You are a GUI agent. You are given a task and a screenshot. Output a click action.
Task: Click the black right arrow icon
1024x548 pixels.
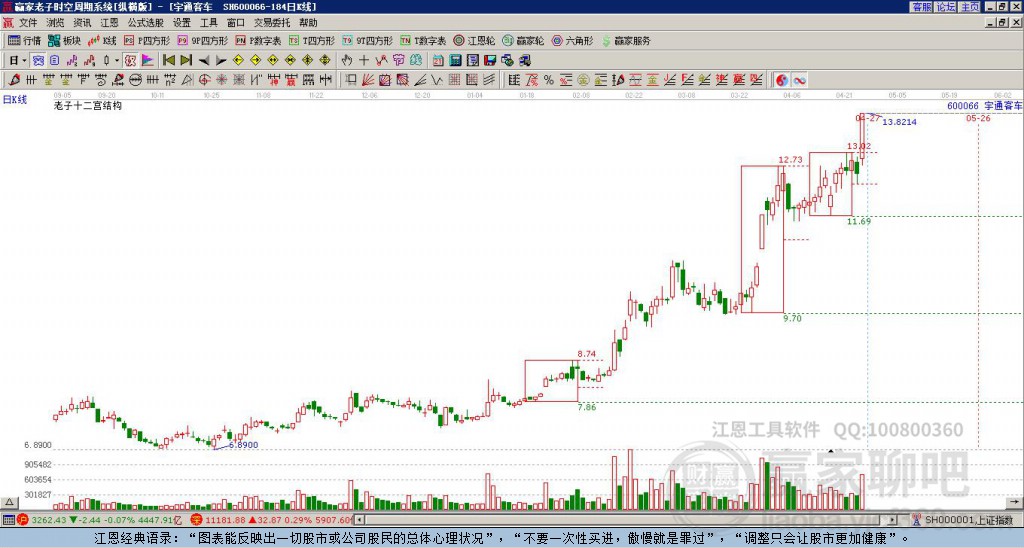click(221, 61)
